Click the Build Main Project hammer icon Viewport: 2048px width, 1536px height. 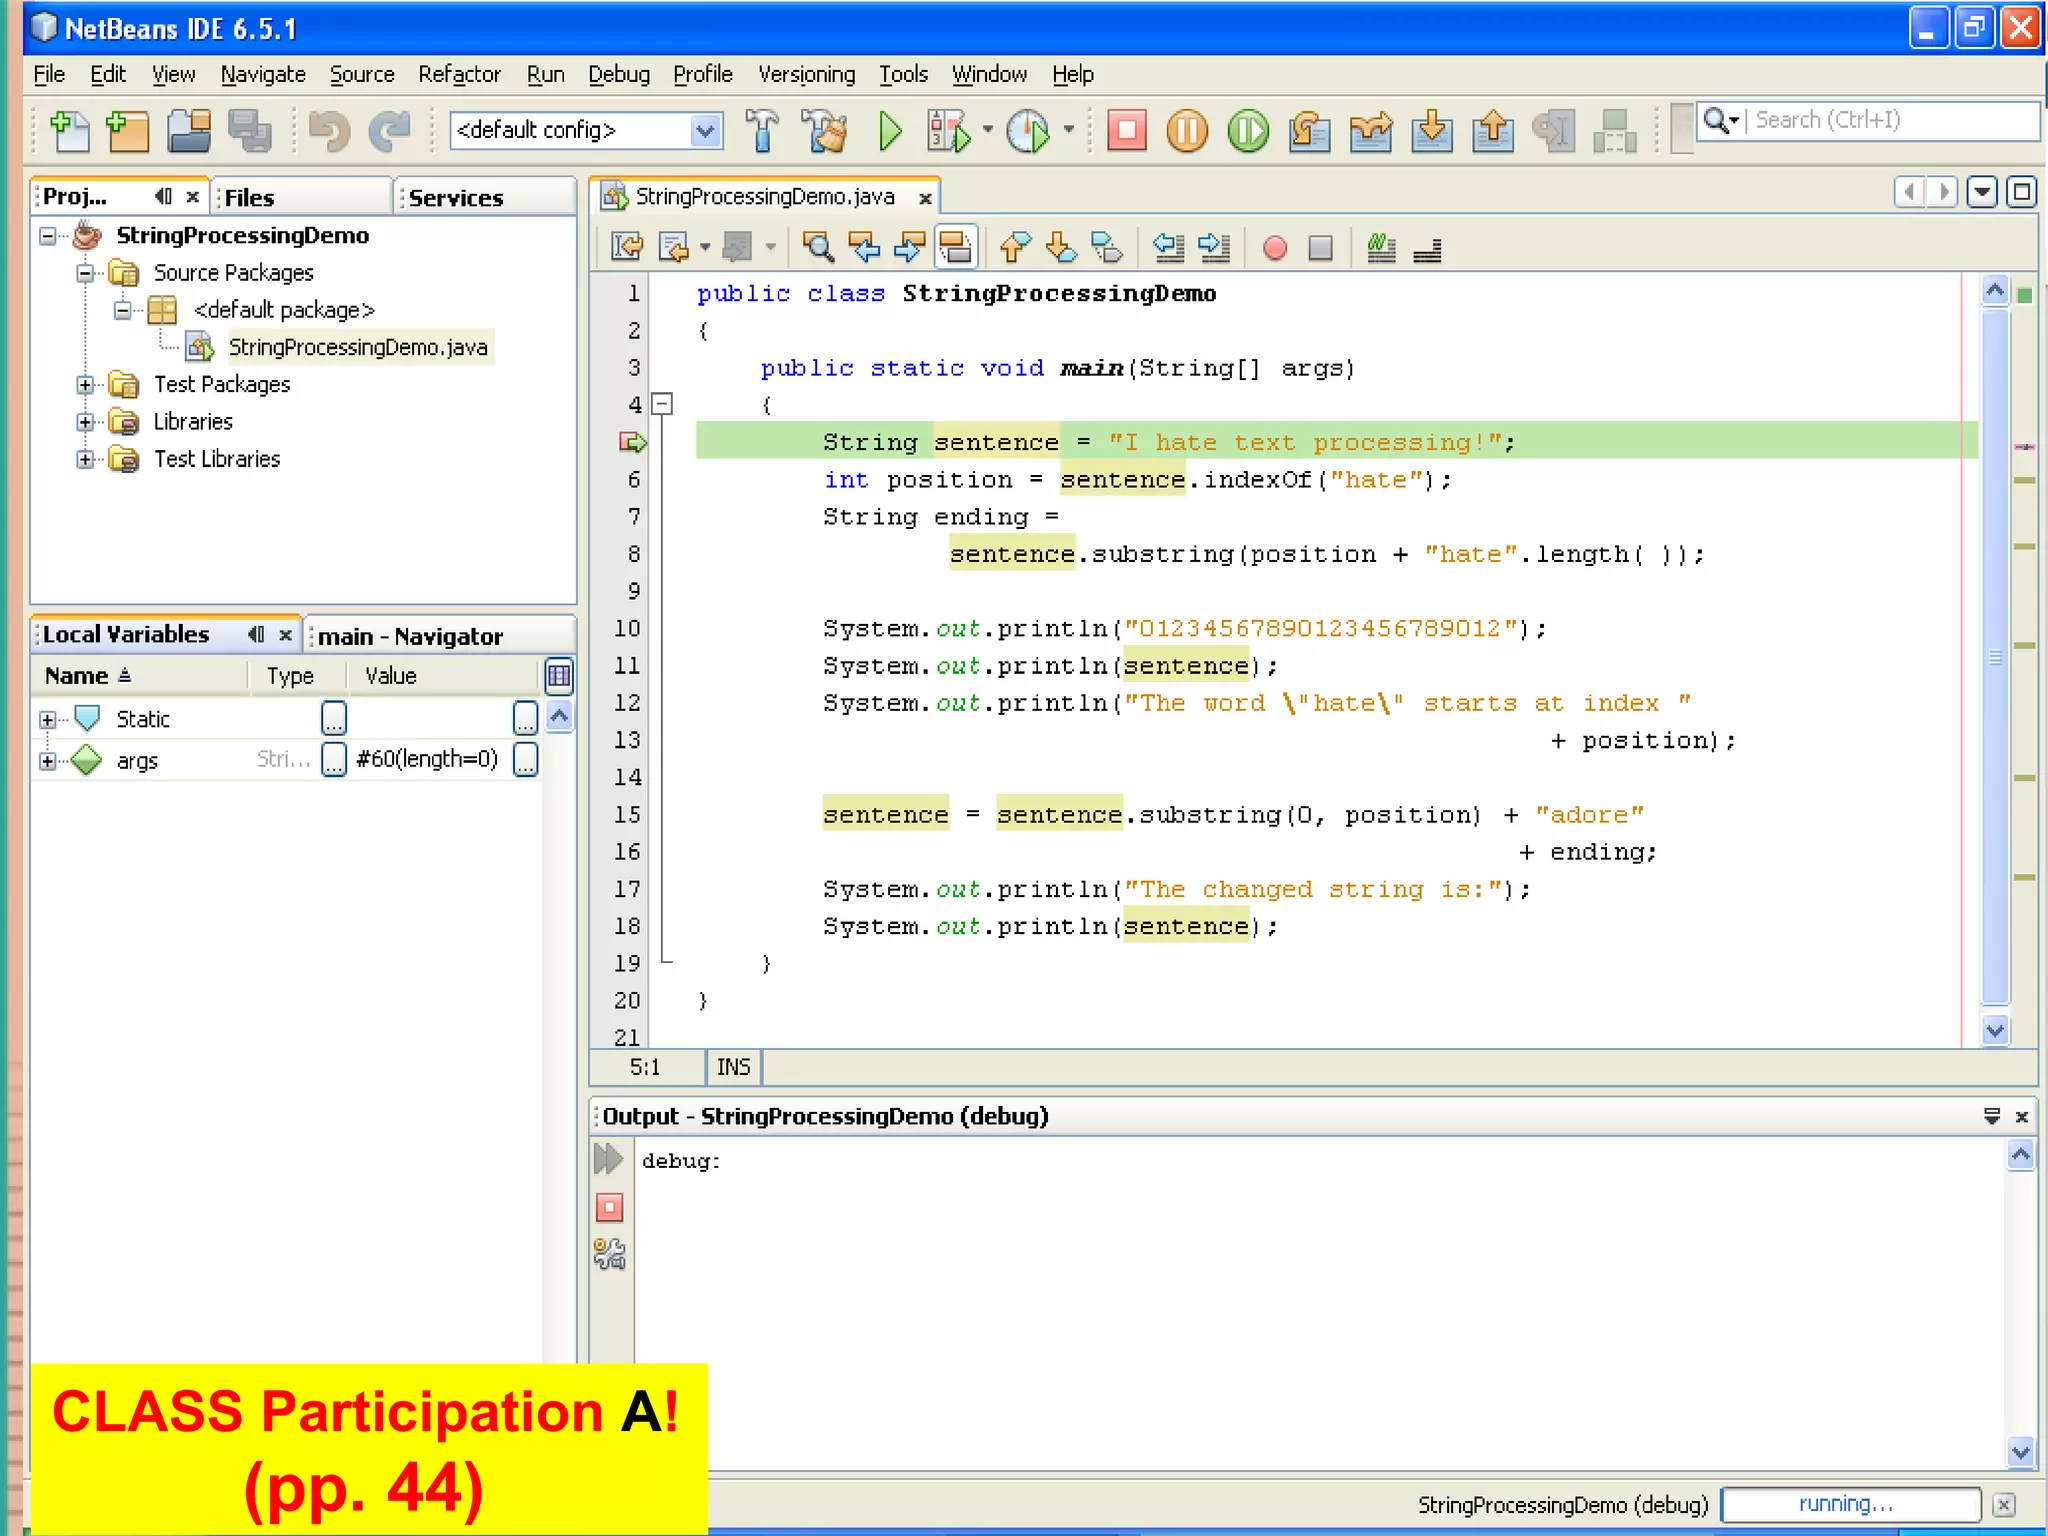coord(762,131)
